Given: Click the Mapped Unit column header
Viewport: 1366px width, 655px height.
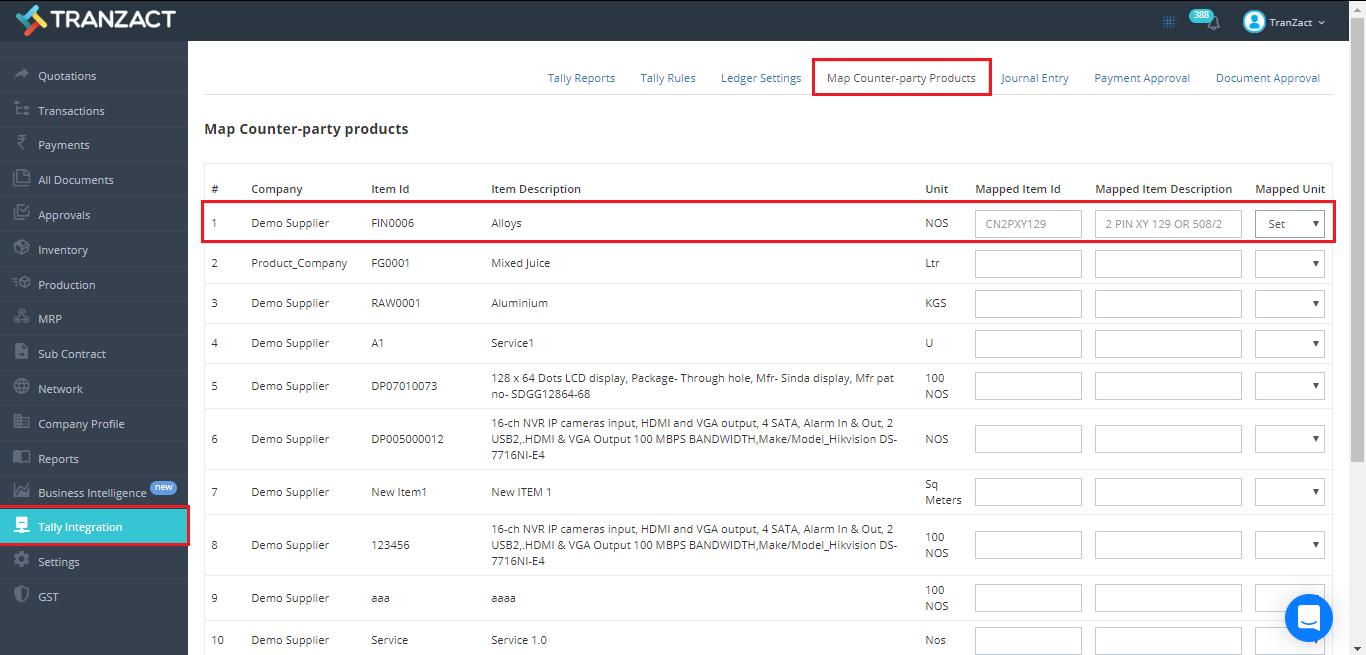Looking at the screenshot, I should tap(1290, 189).
